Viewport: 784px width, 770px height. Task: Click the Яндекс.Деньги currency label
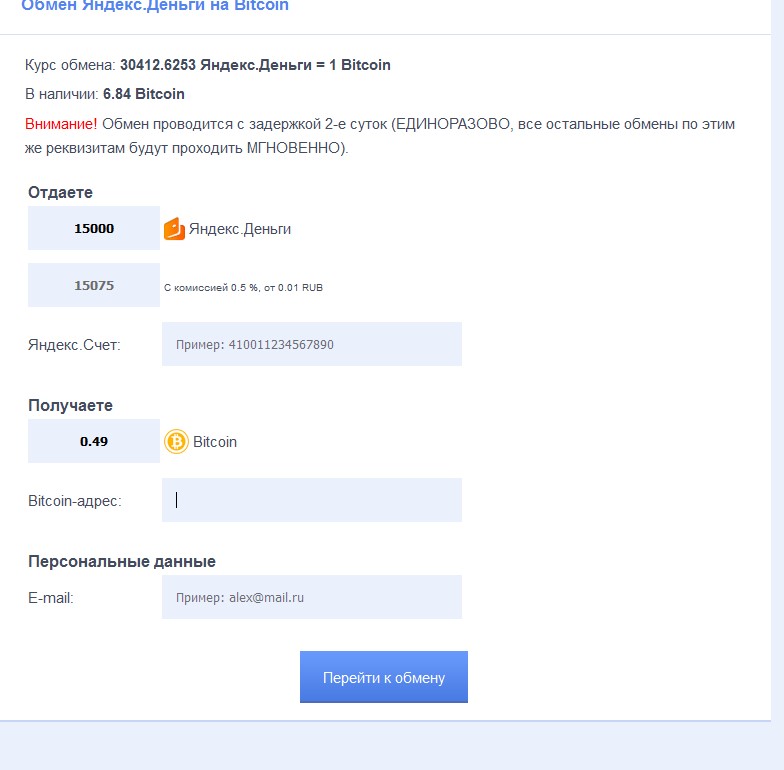(x=240, y=229)
